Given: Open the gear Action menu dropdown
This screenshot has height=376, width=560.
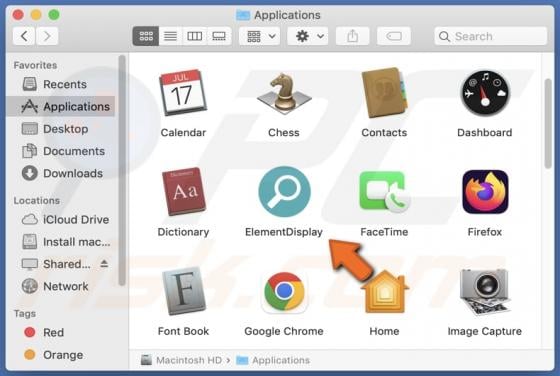Looking at the screenshot, I should click(308, 36).
